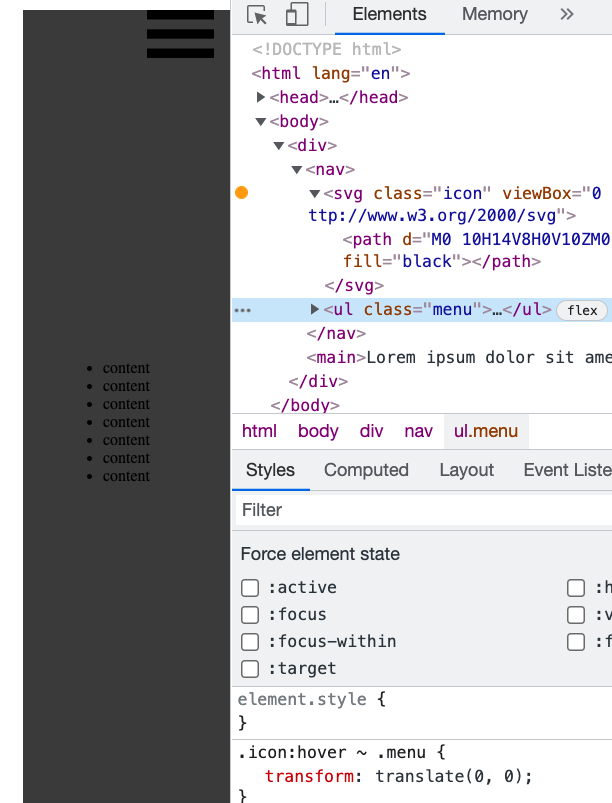Click the flex badge on ul.menu
This screenshot has height=803, width=612.
pos(582,310)
